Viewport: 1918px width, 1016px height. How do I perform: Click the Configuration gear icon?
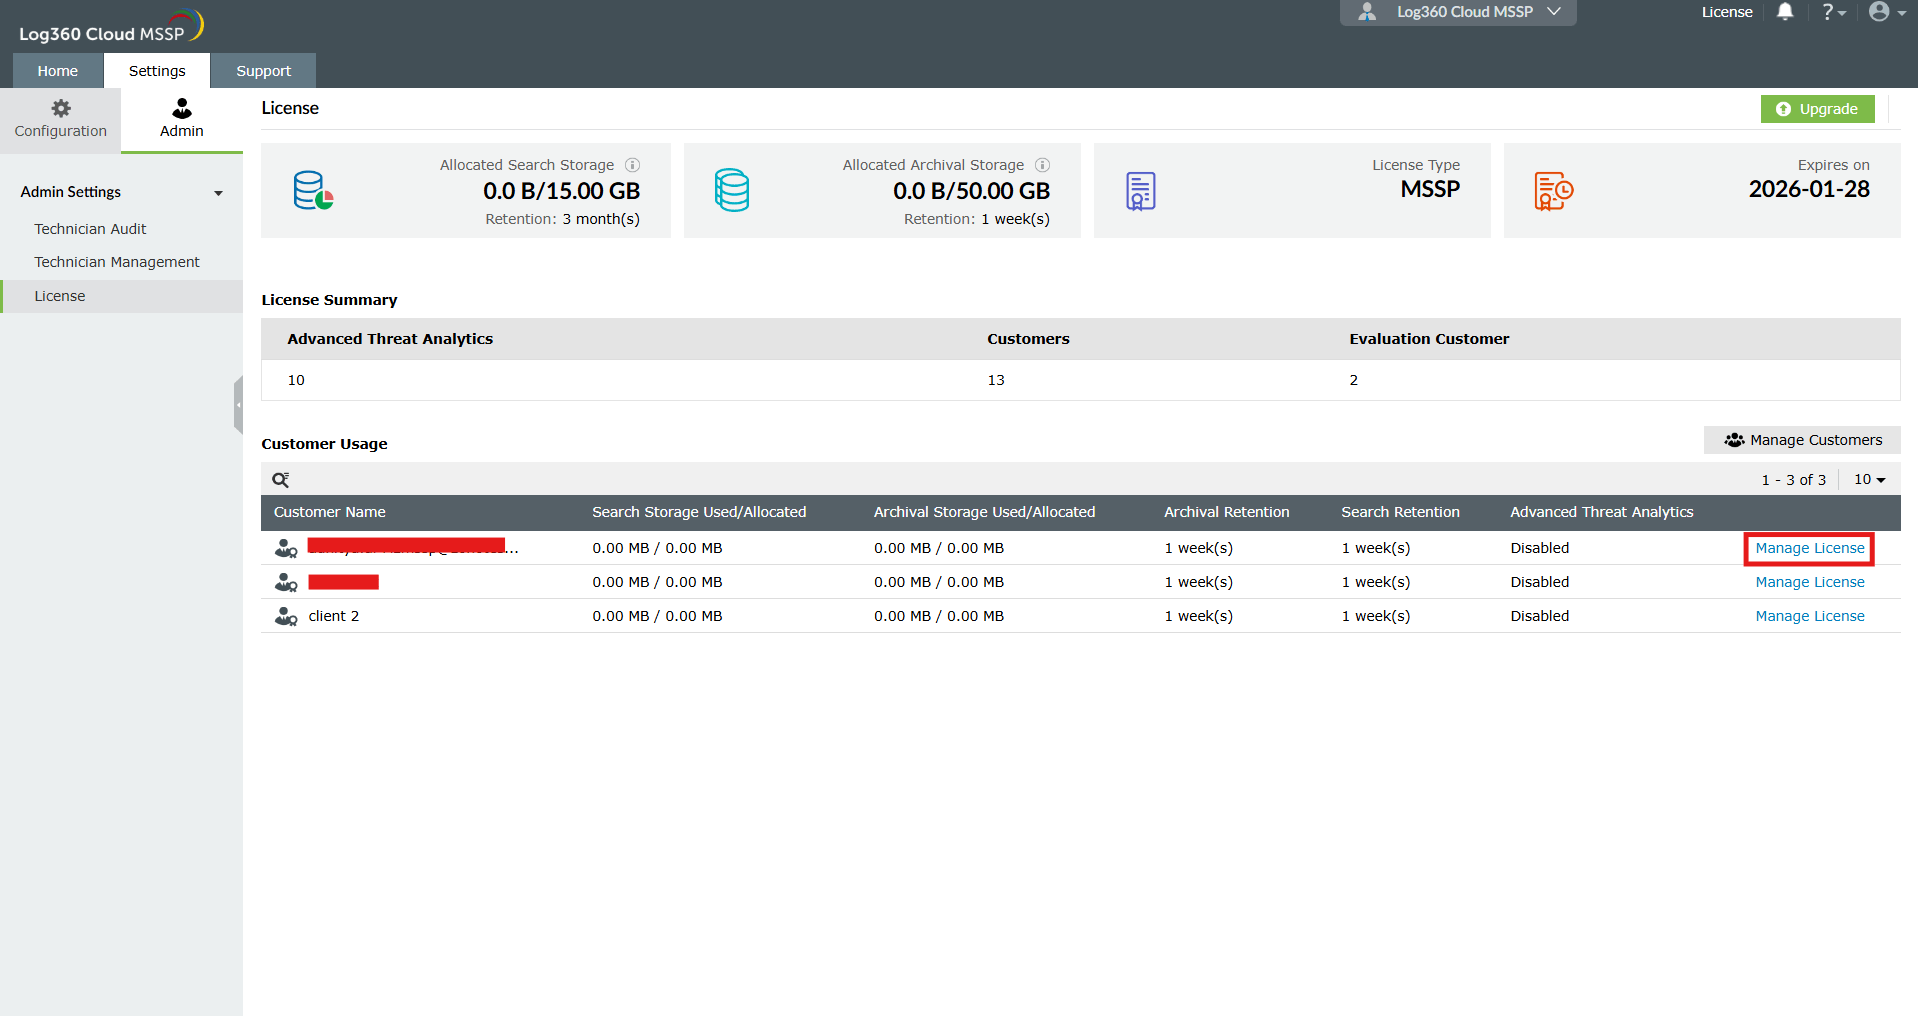61,108
